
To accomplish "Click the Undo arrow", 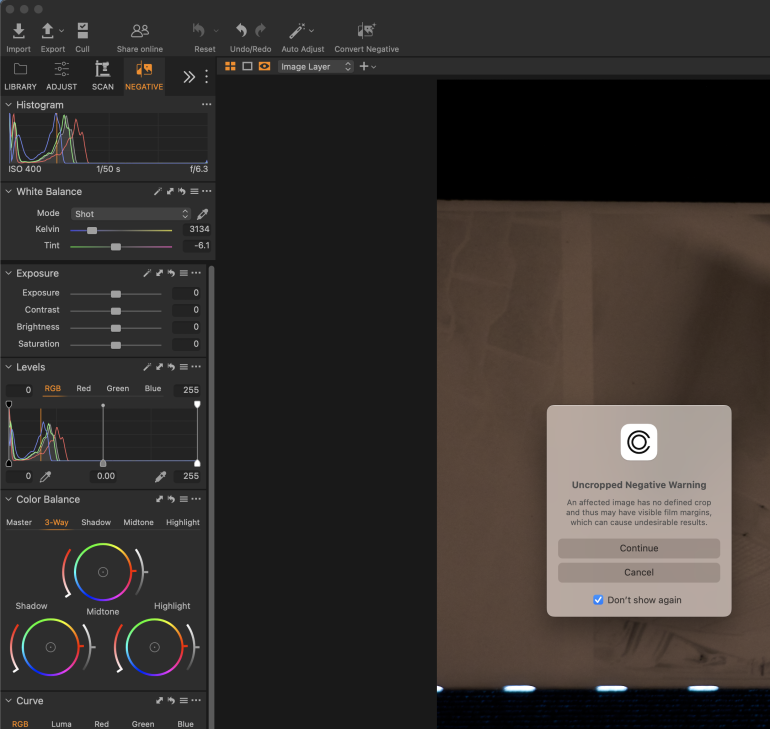I will click(x=241, y=30).
